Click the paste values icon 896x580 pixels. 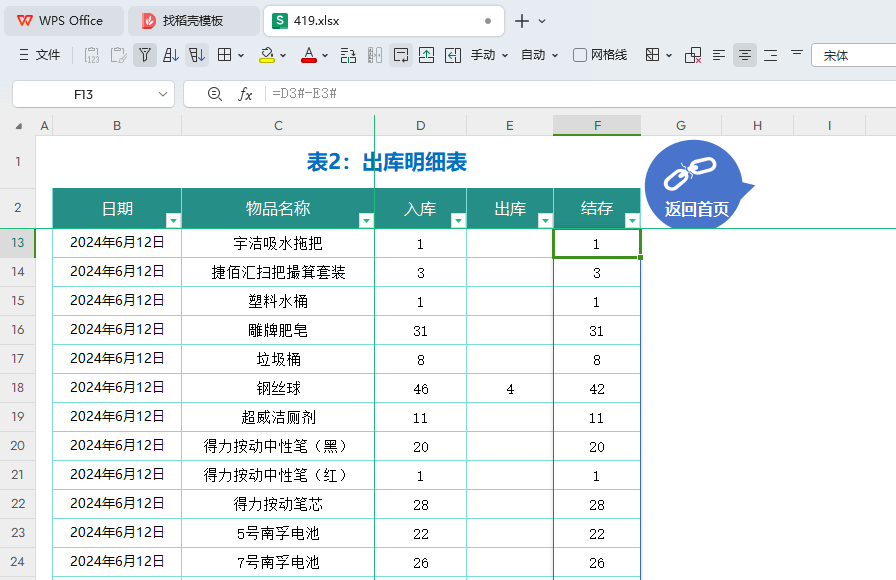point(92,55)
